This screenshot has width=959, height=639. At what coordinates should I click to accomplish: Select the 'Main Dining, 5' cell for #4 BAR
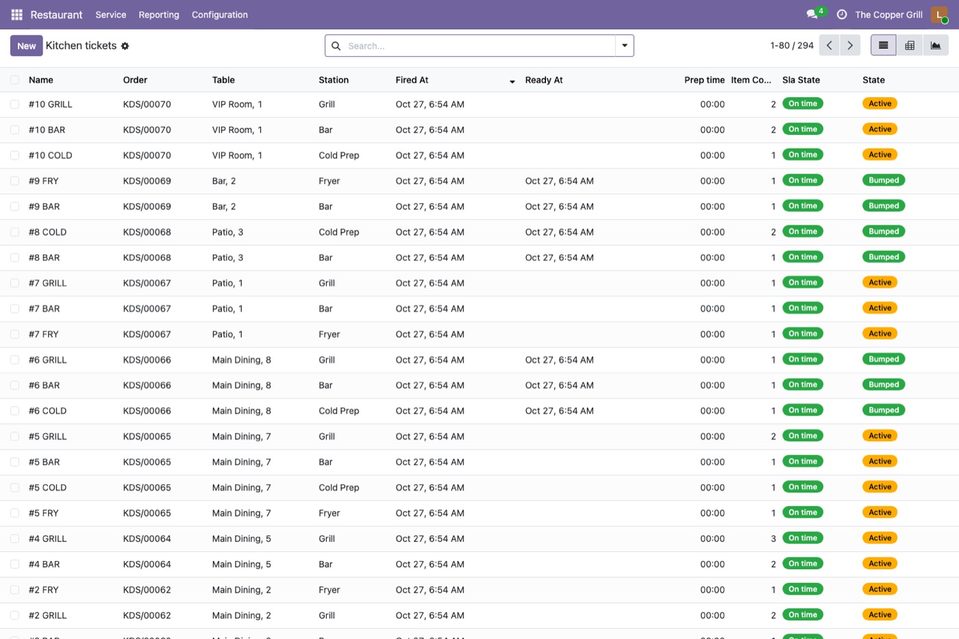[x=242, y=564]
